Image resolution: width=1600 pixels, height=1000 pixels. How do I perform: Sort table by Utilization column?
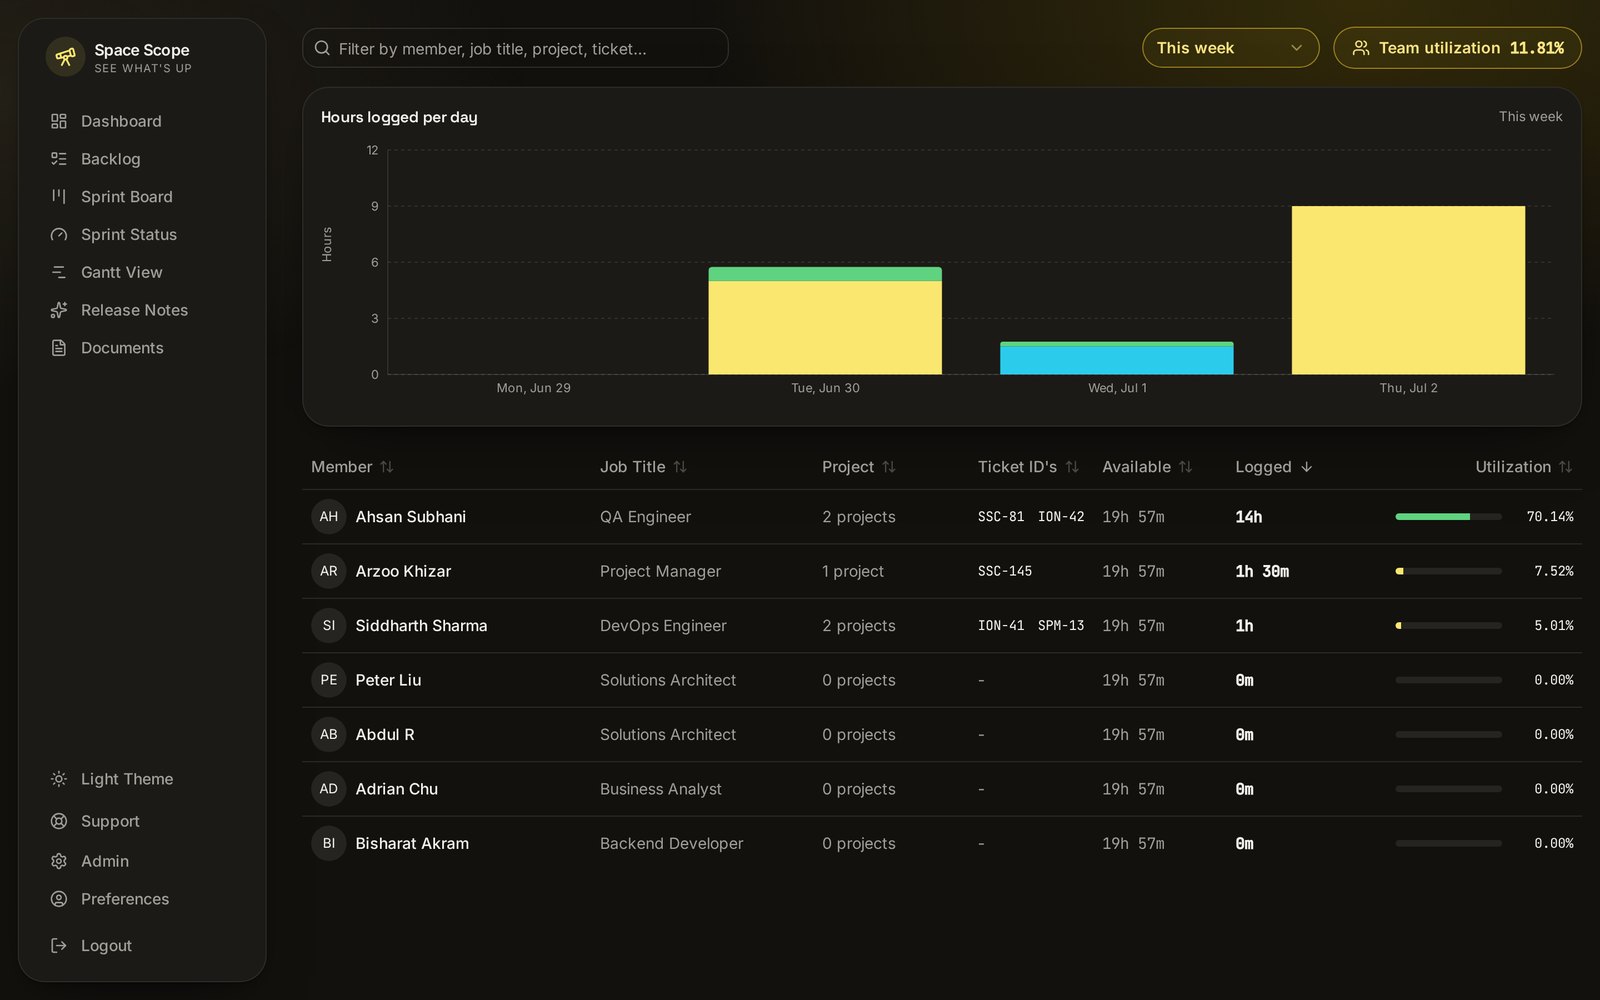(1524, 467)
